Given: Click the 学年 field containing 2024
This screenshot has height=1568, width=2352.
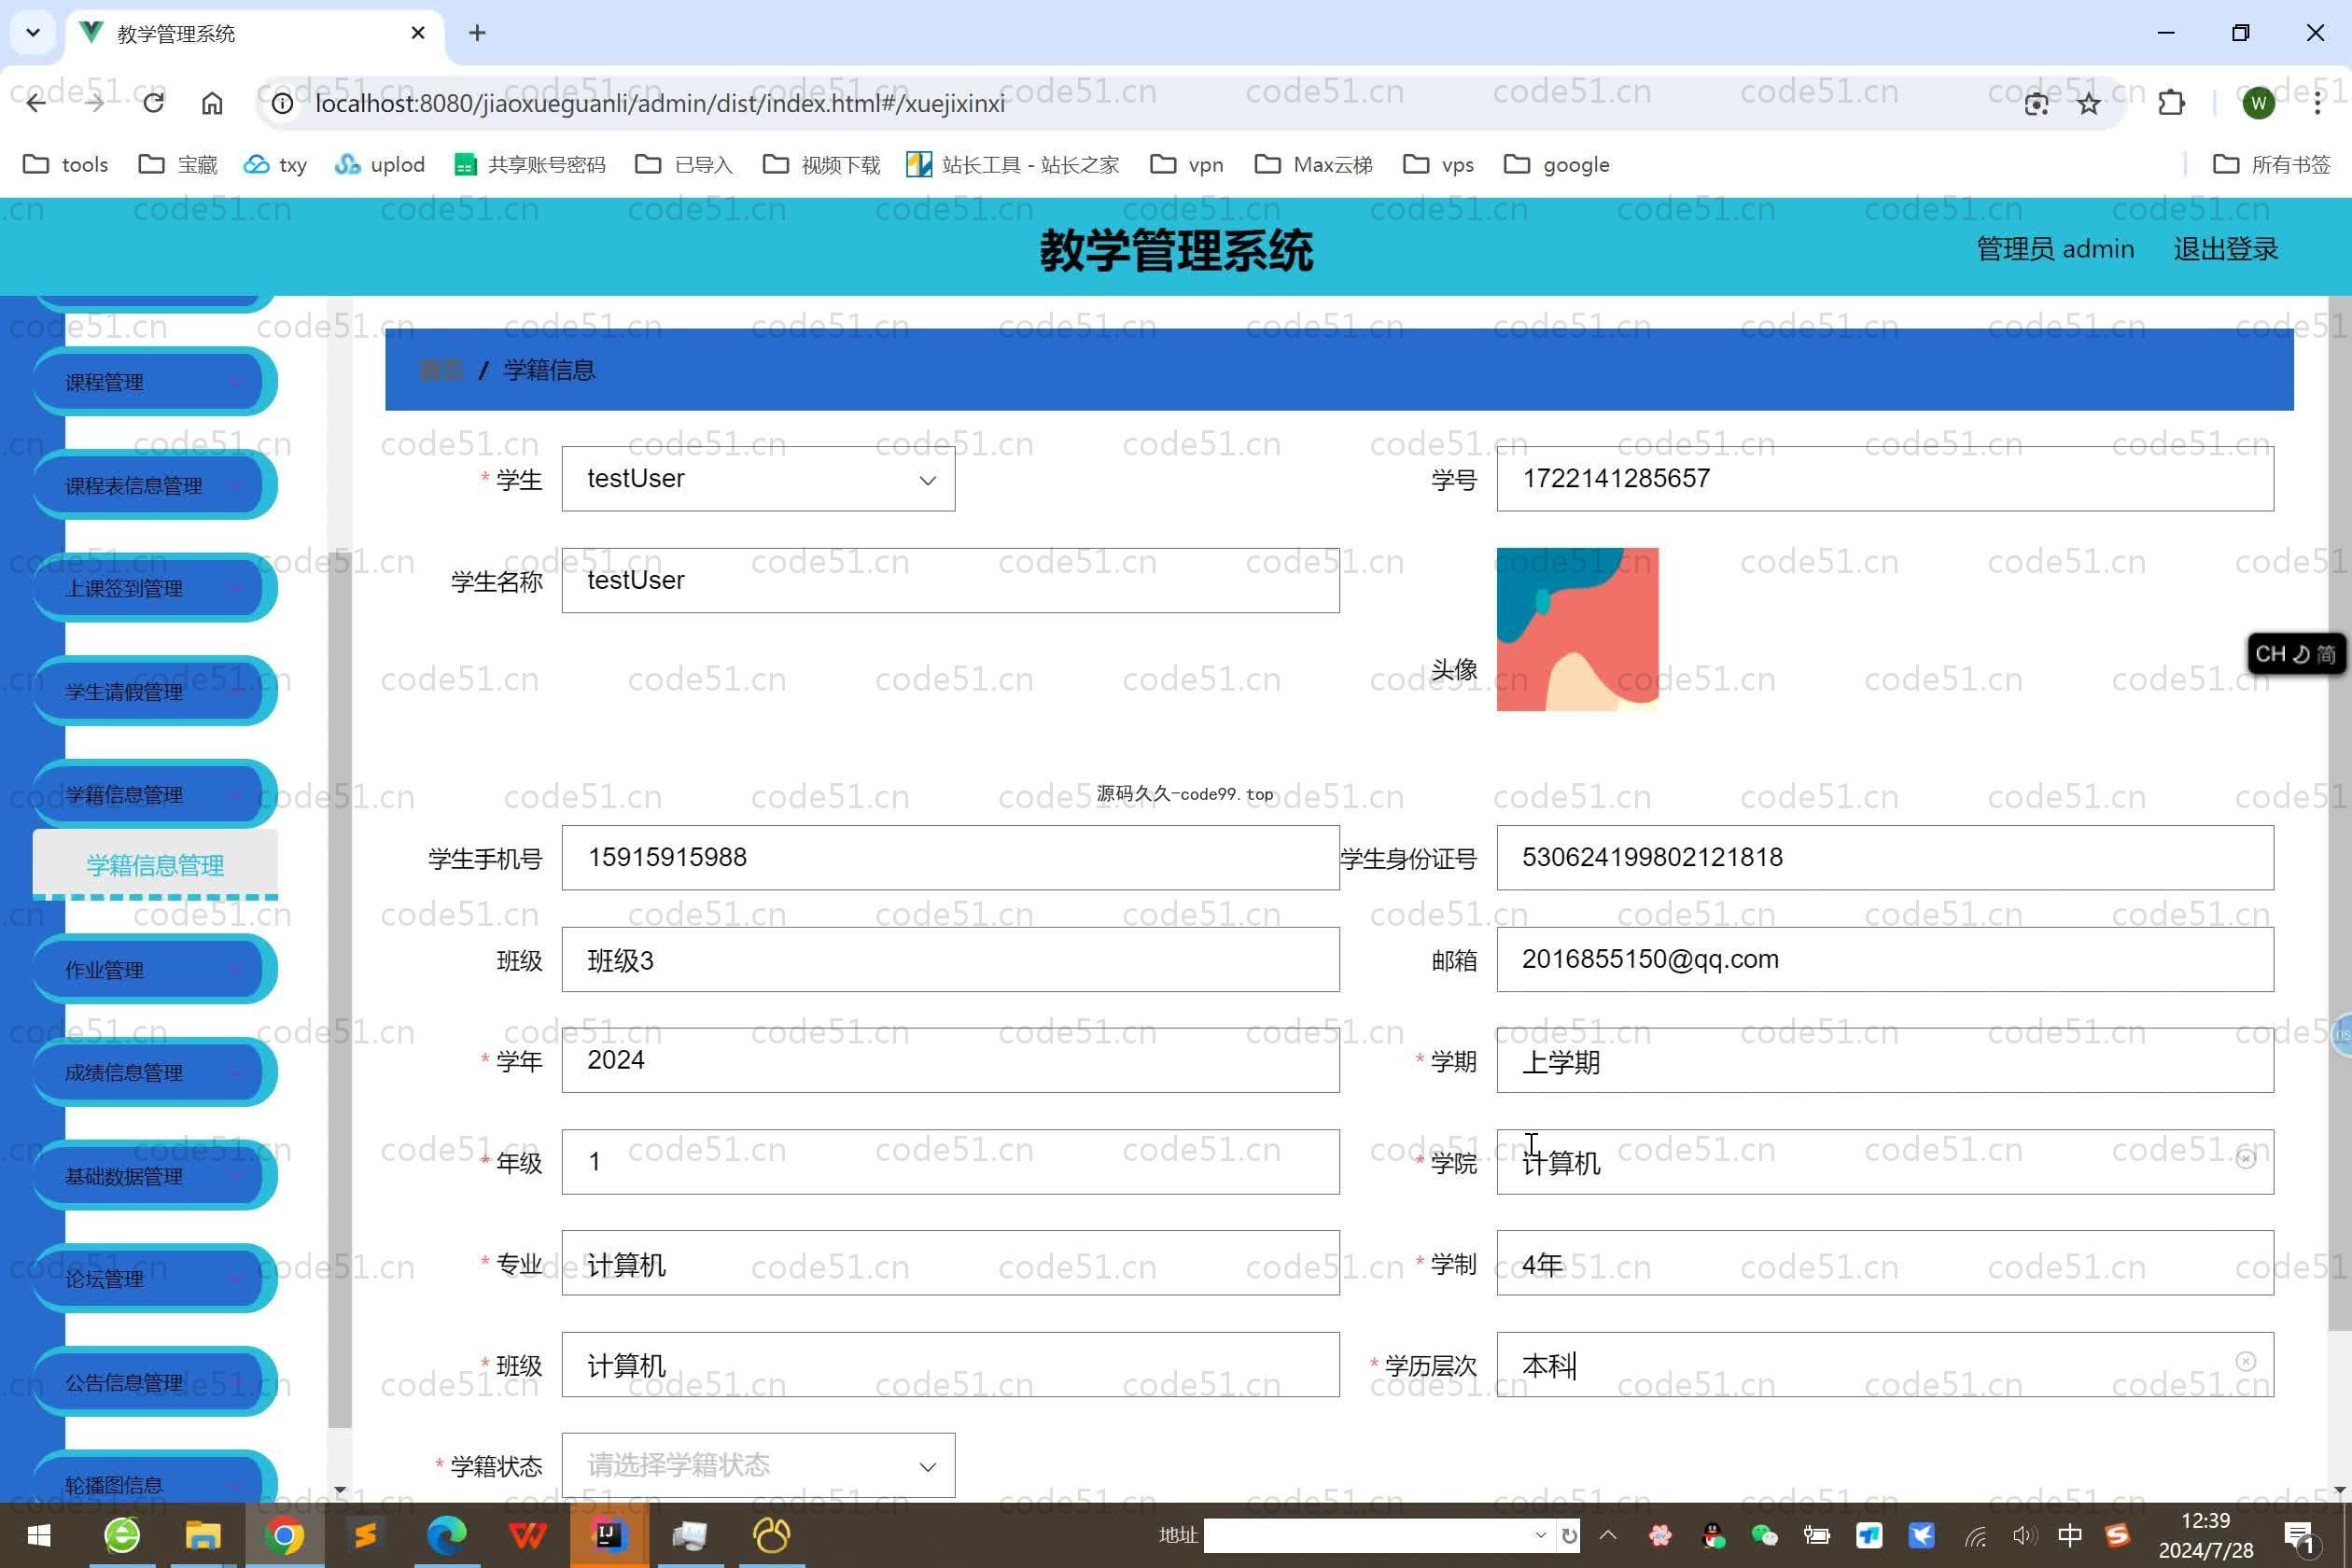Looking at the screenshot, I should coord(950,1060).
